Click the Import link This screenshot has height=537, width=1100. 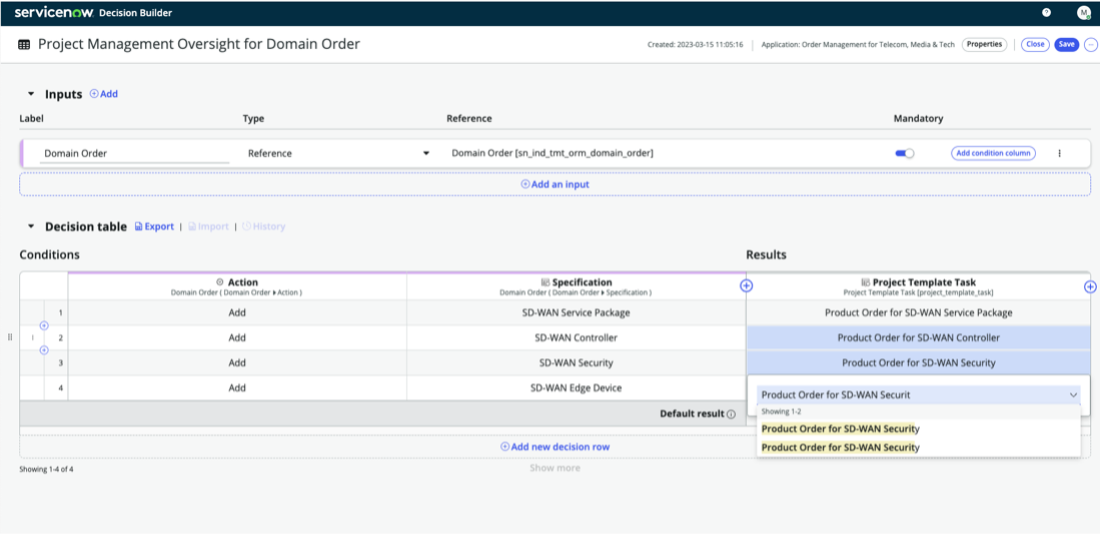click(x=208, y=227)
